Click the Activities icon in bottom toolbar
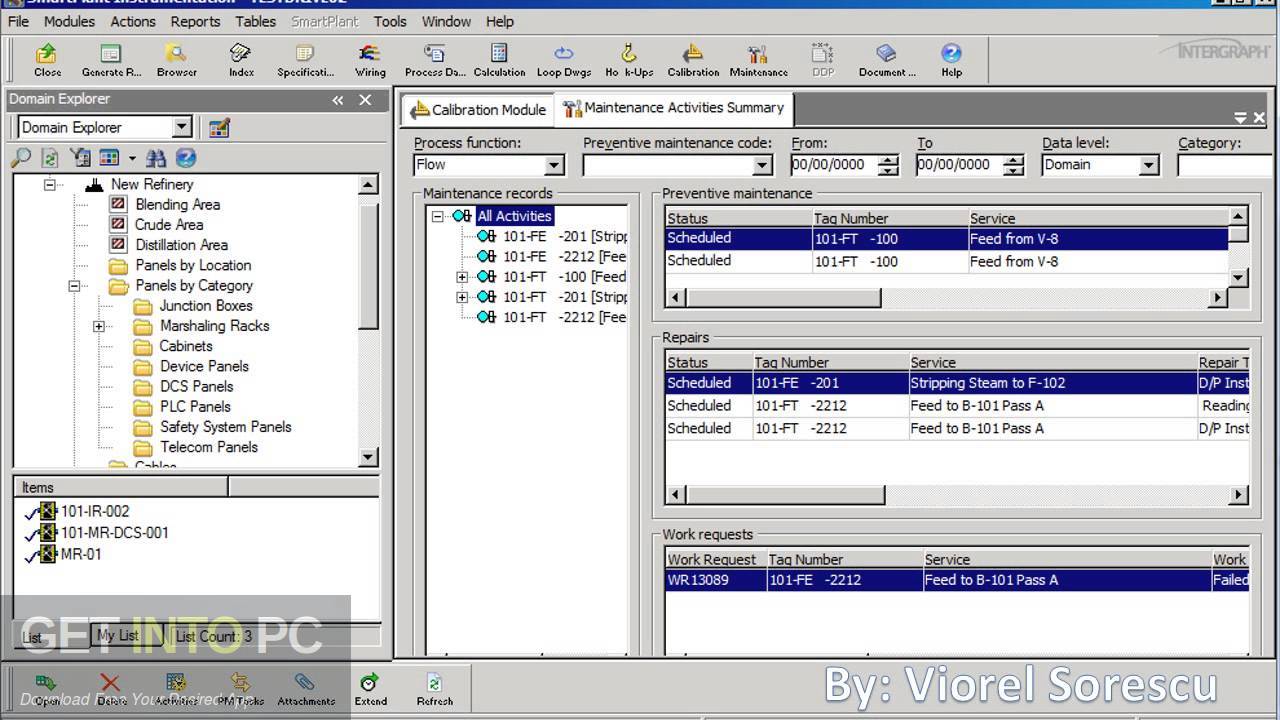The image size is (1280, 720). click(176, 689)
